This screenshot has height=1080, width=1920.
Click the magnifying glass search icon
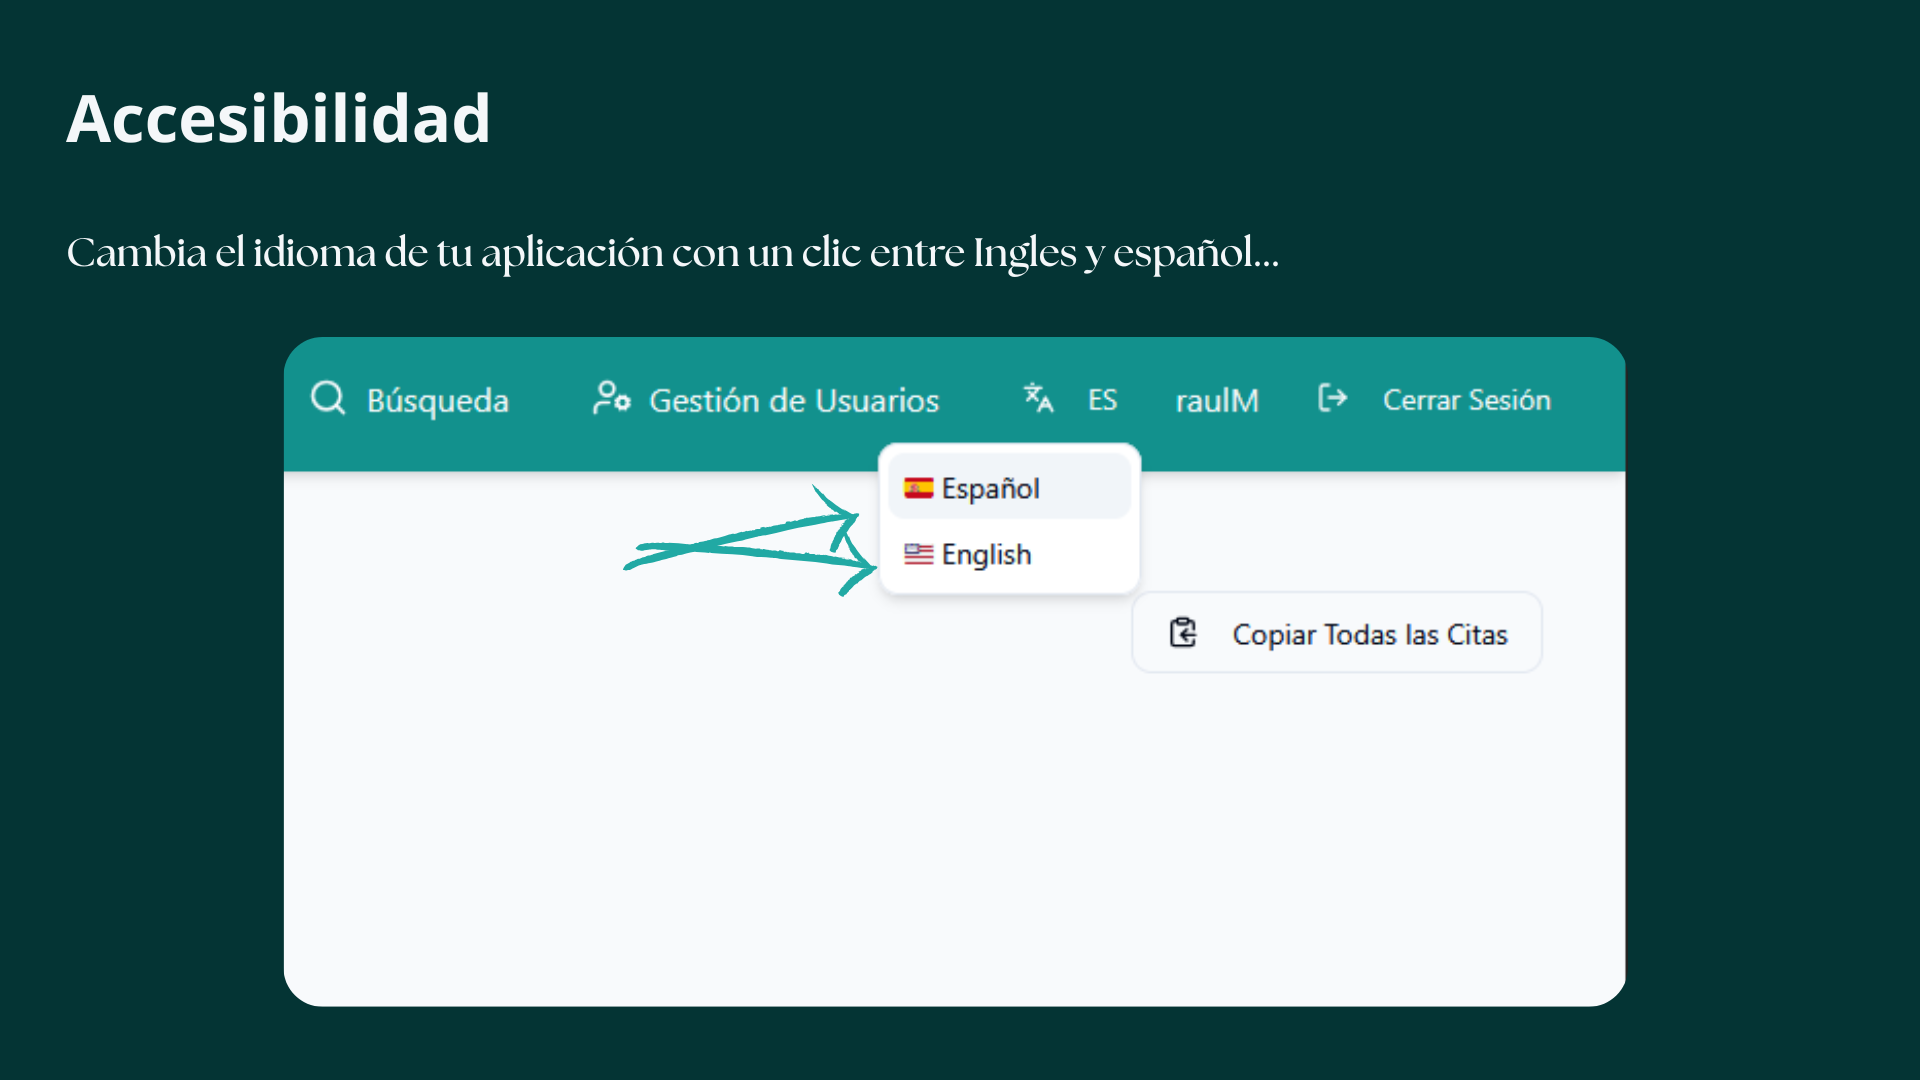(328, 398)
